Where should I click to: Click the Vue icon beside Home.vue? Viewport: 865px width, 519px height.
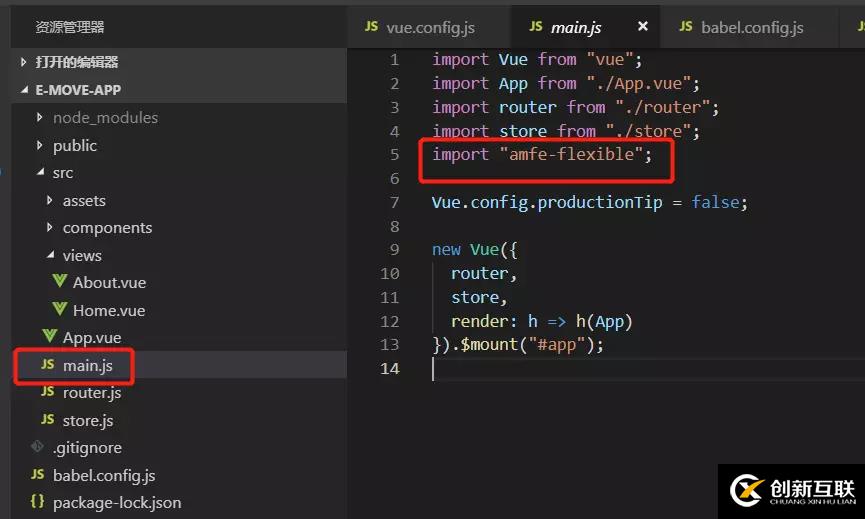point(60,309)
